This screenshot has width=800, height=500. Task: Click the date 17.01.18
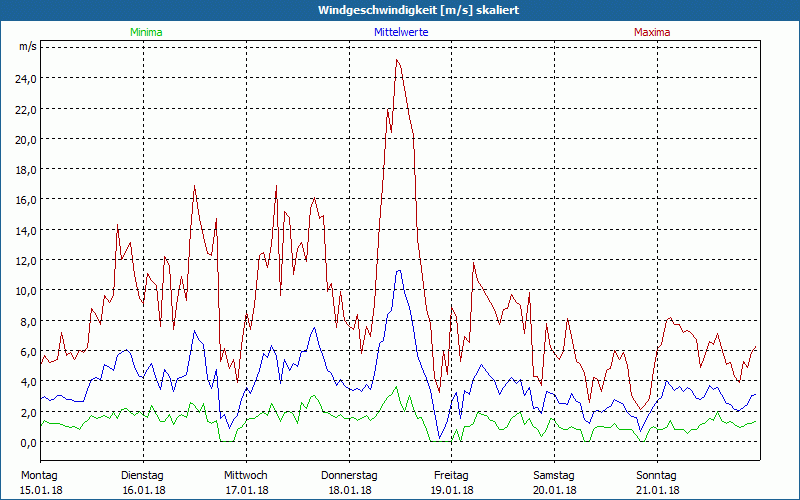[247, 490]
